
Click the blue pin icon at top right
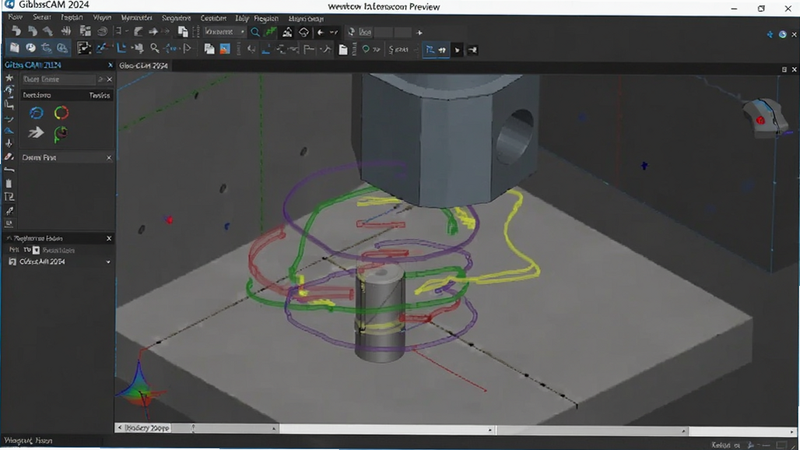pos(770,34)
